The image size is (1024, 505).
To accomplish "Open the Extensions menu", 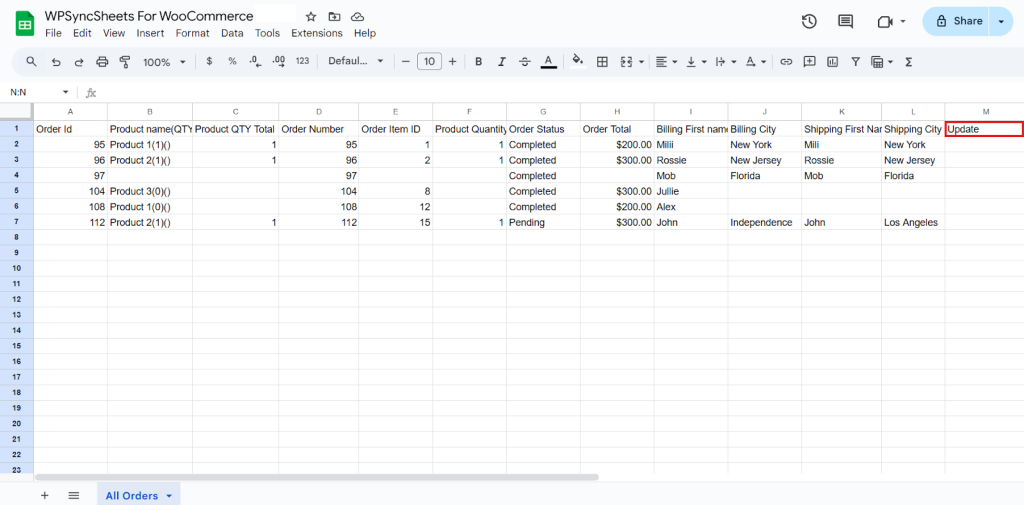I will coord(317,33).
